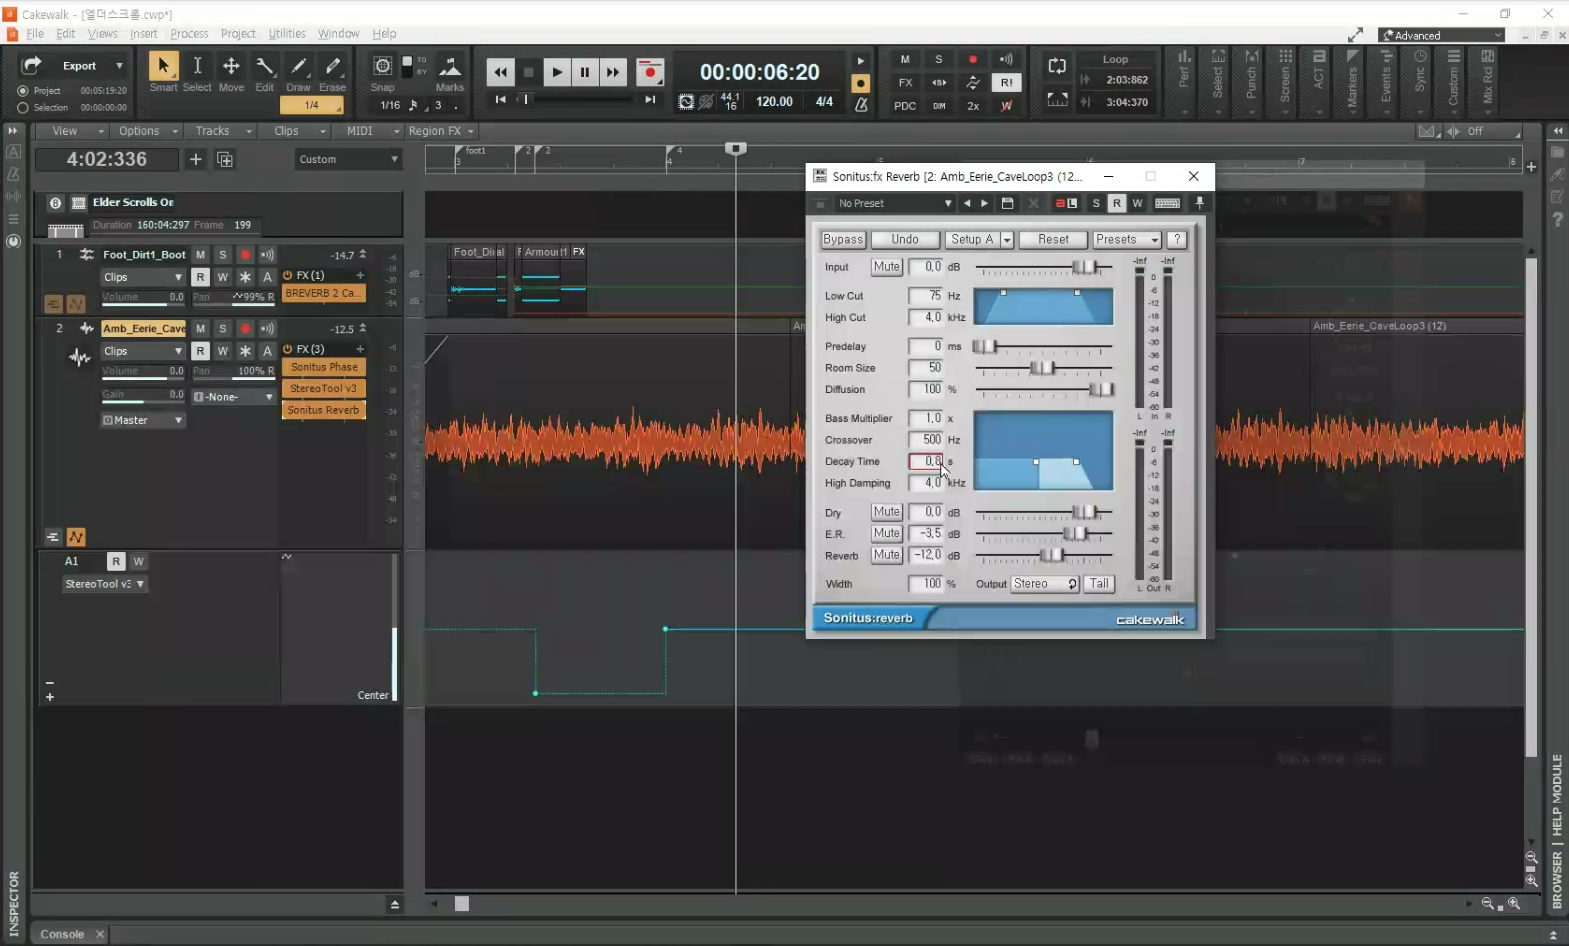
Task: Jump to project end
Action: coord(650,99)
